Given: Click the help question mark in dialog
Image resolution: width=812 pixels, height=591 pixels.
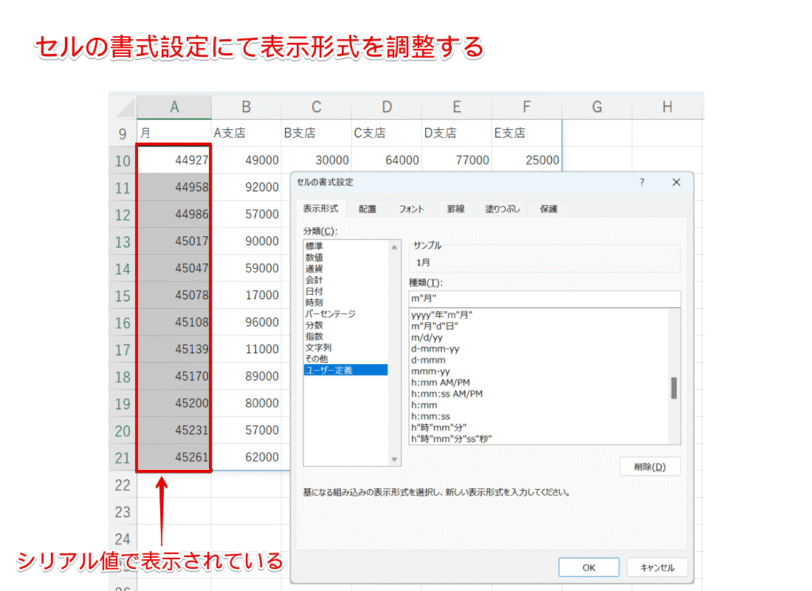Looking at the screenshot, I should click(642, 182).
